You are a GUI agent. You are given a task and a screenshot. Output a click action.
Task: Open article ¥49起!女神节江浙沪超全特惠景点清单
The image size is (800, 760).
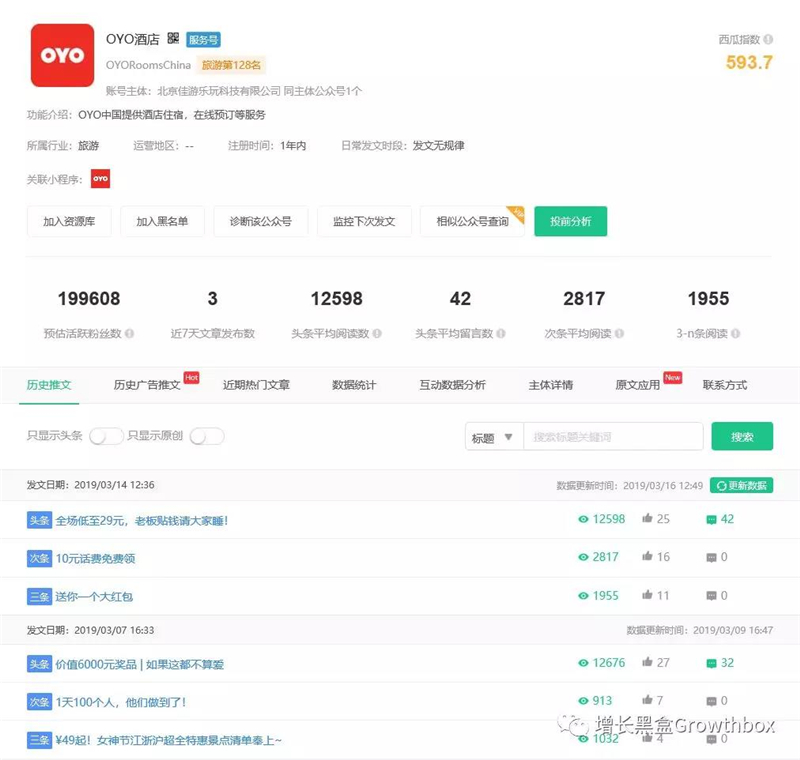click(x=168, y=740)
